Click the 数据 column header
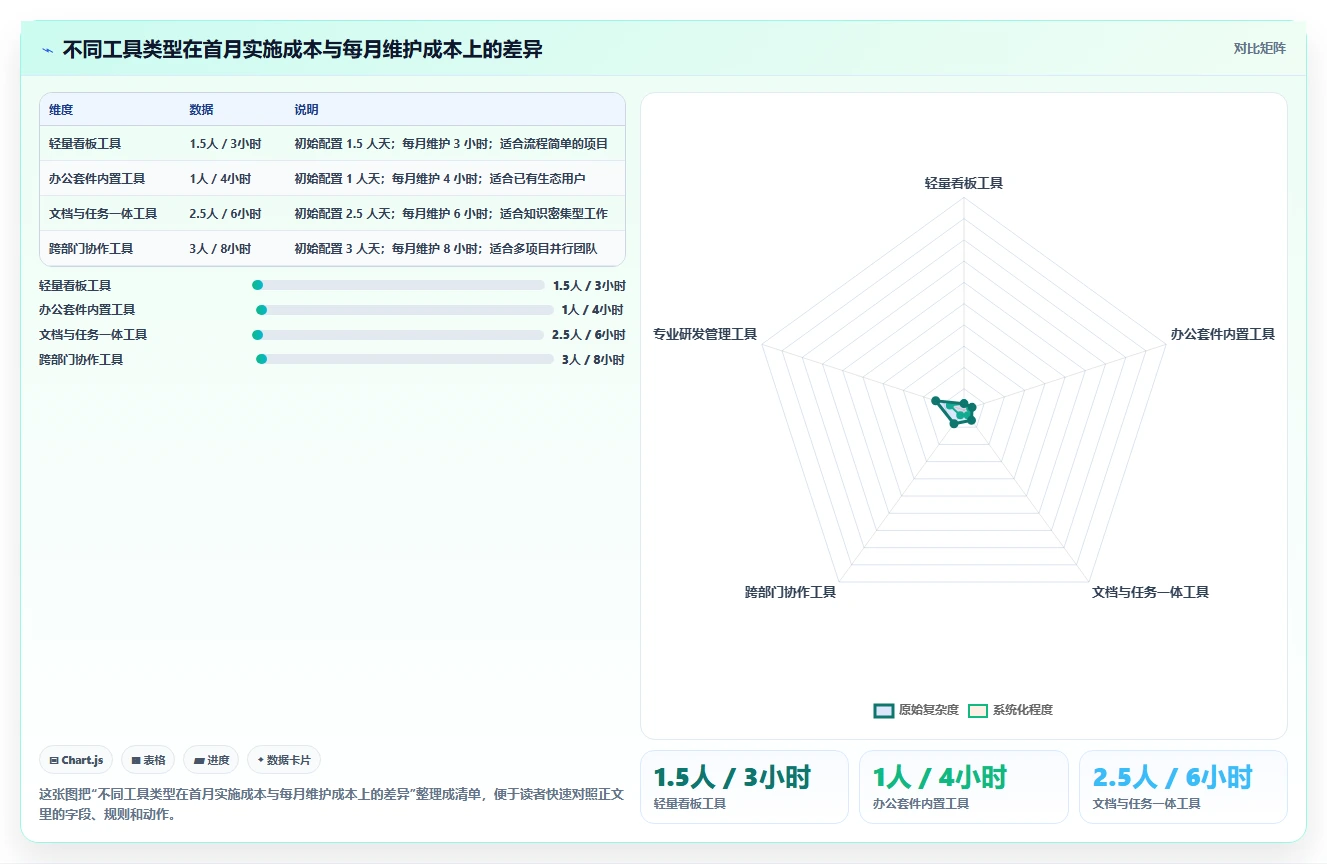This screenshot has width=1327, height=864. (201, 110)
